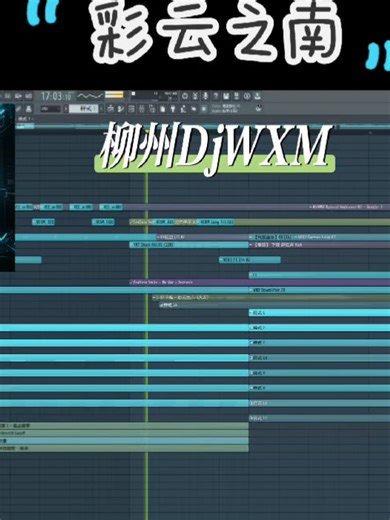Click the yellow CPU usage meter

tap(114, 95)
